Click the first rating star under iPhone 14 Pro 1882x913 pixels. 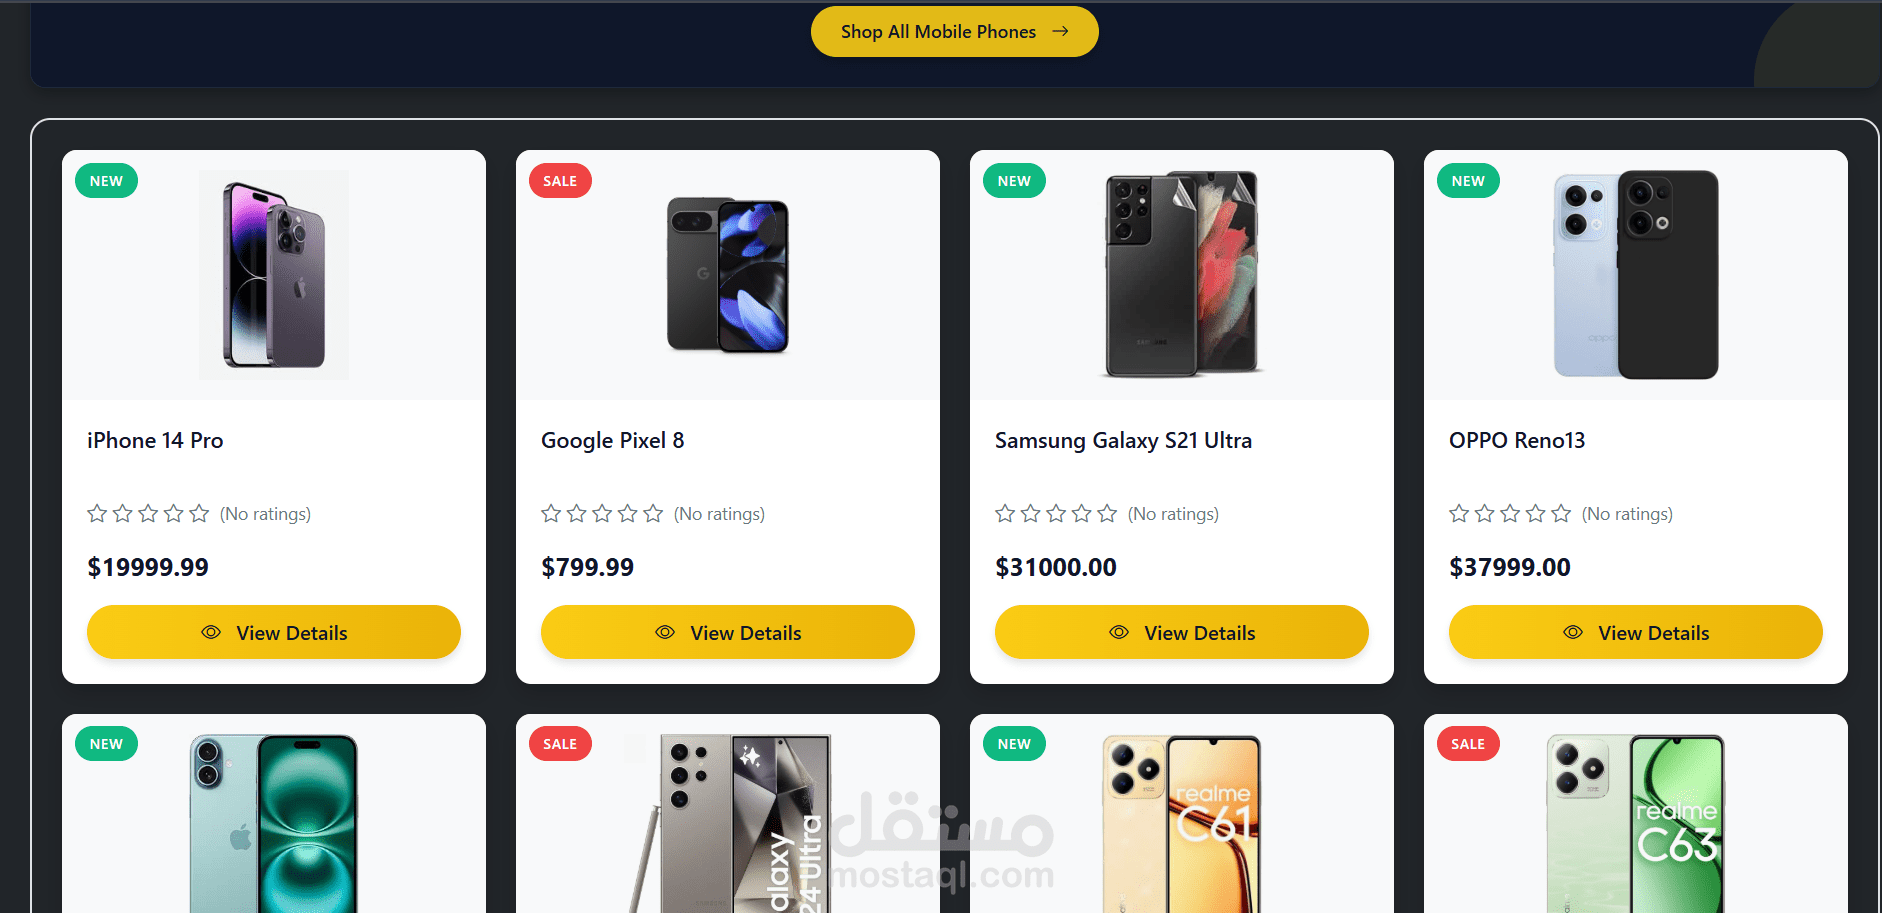point(97,513)
